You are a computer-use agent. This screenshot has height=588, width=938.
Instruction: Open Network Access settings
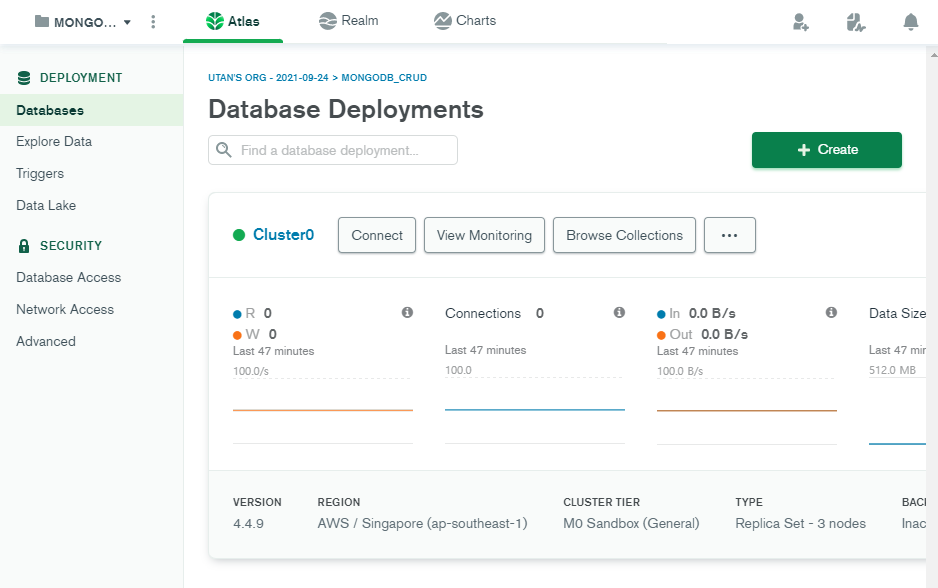point(65,309)
